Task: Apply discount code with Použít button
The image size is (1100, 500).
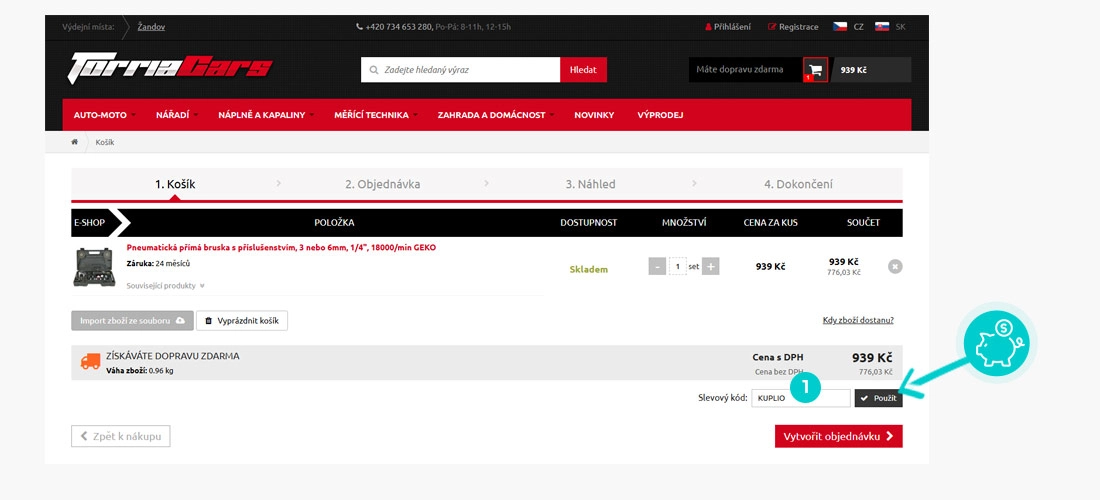Action: tap(878, 398)
